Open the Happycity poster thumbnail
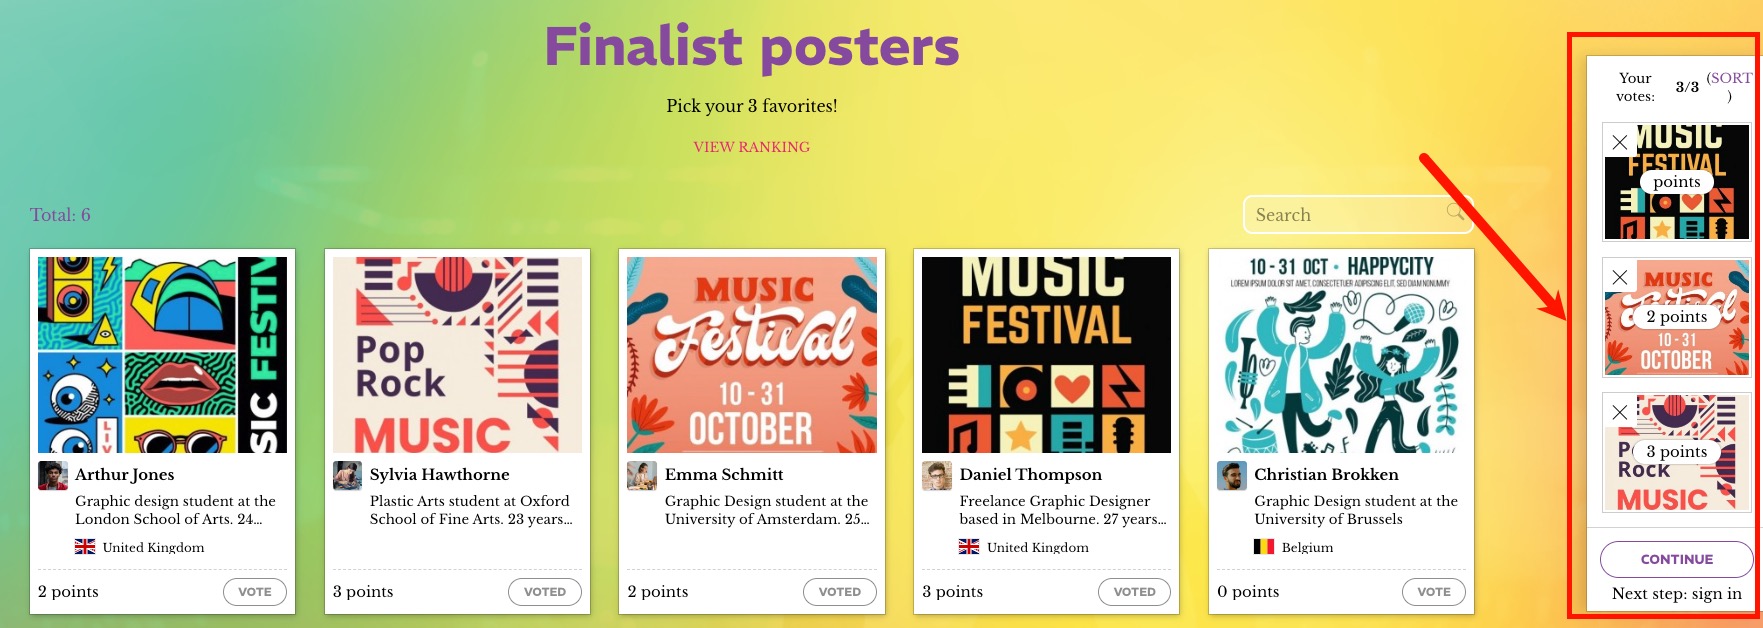The image size is (1763, 628). [x=1341, y=355]
